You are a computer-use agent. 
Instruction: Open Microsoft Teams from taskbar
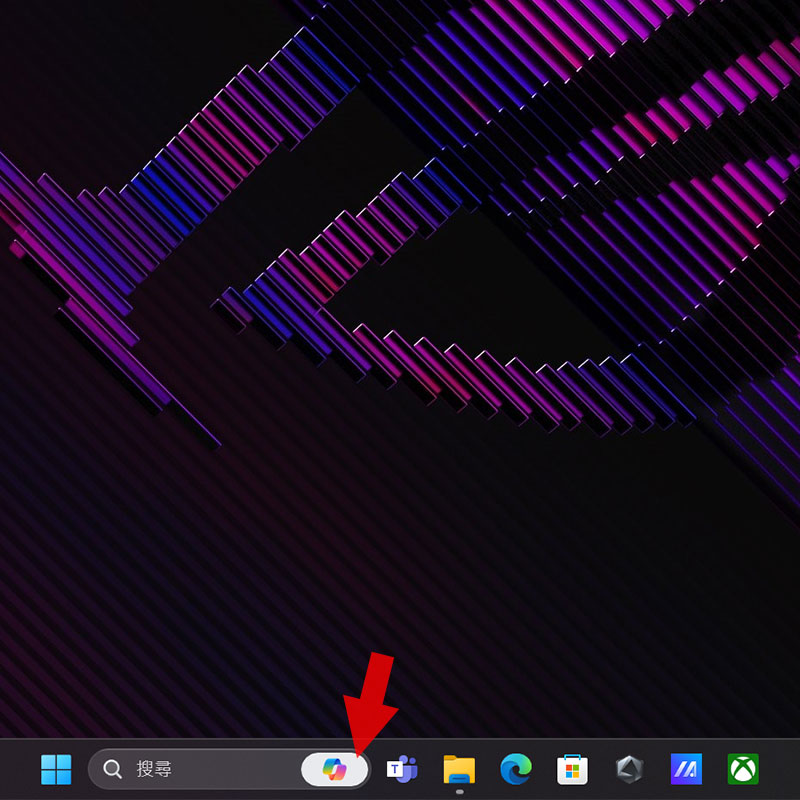[x=402, y=769]
